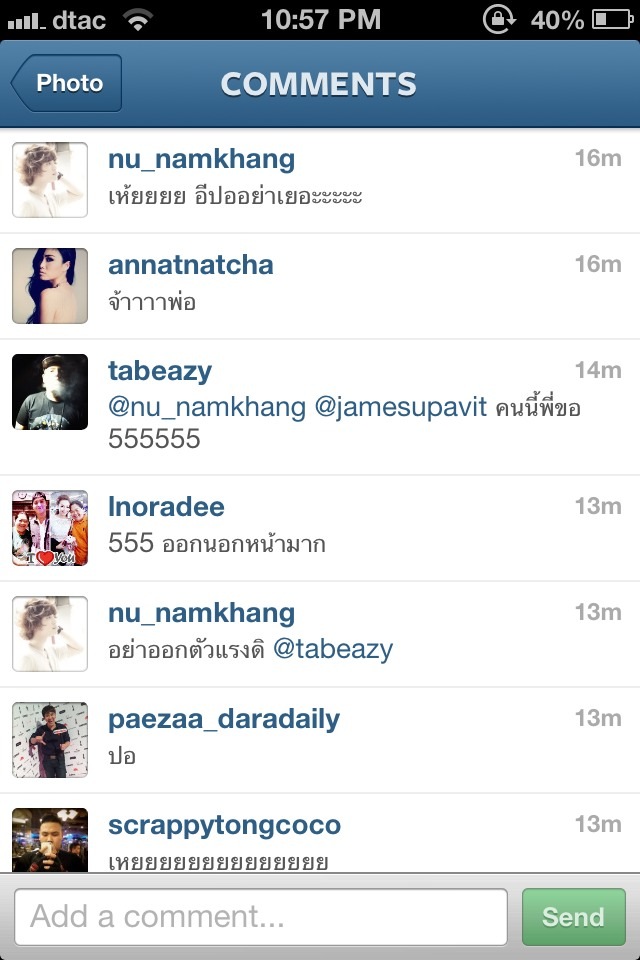
Task: Follow the @jamesupavit mention
Action: [401, 407]
